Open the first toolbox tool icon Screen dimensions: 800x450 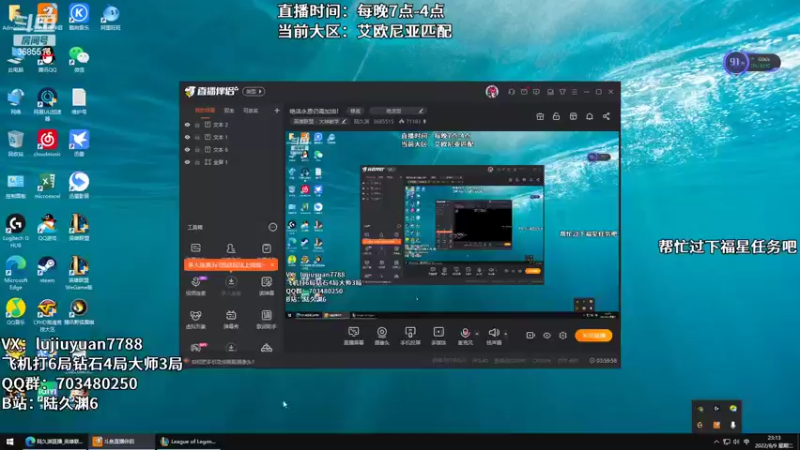[195, 248]
